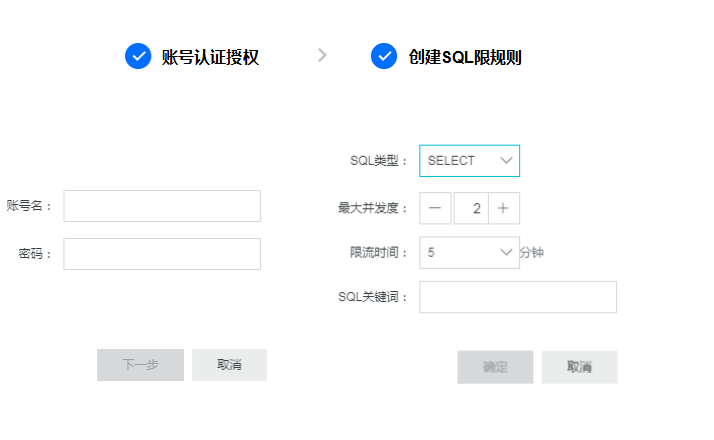
Task: Click 取消 beside the 确定 button
Action: click(x=579, y=367)
